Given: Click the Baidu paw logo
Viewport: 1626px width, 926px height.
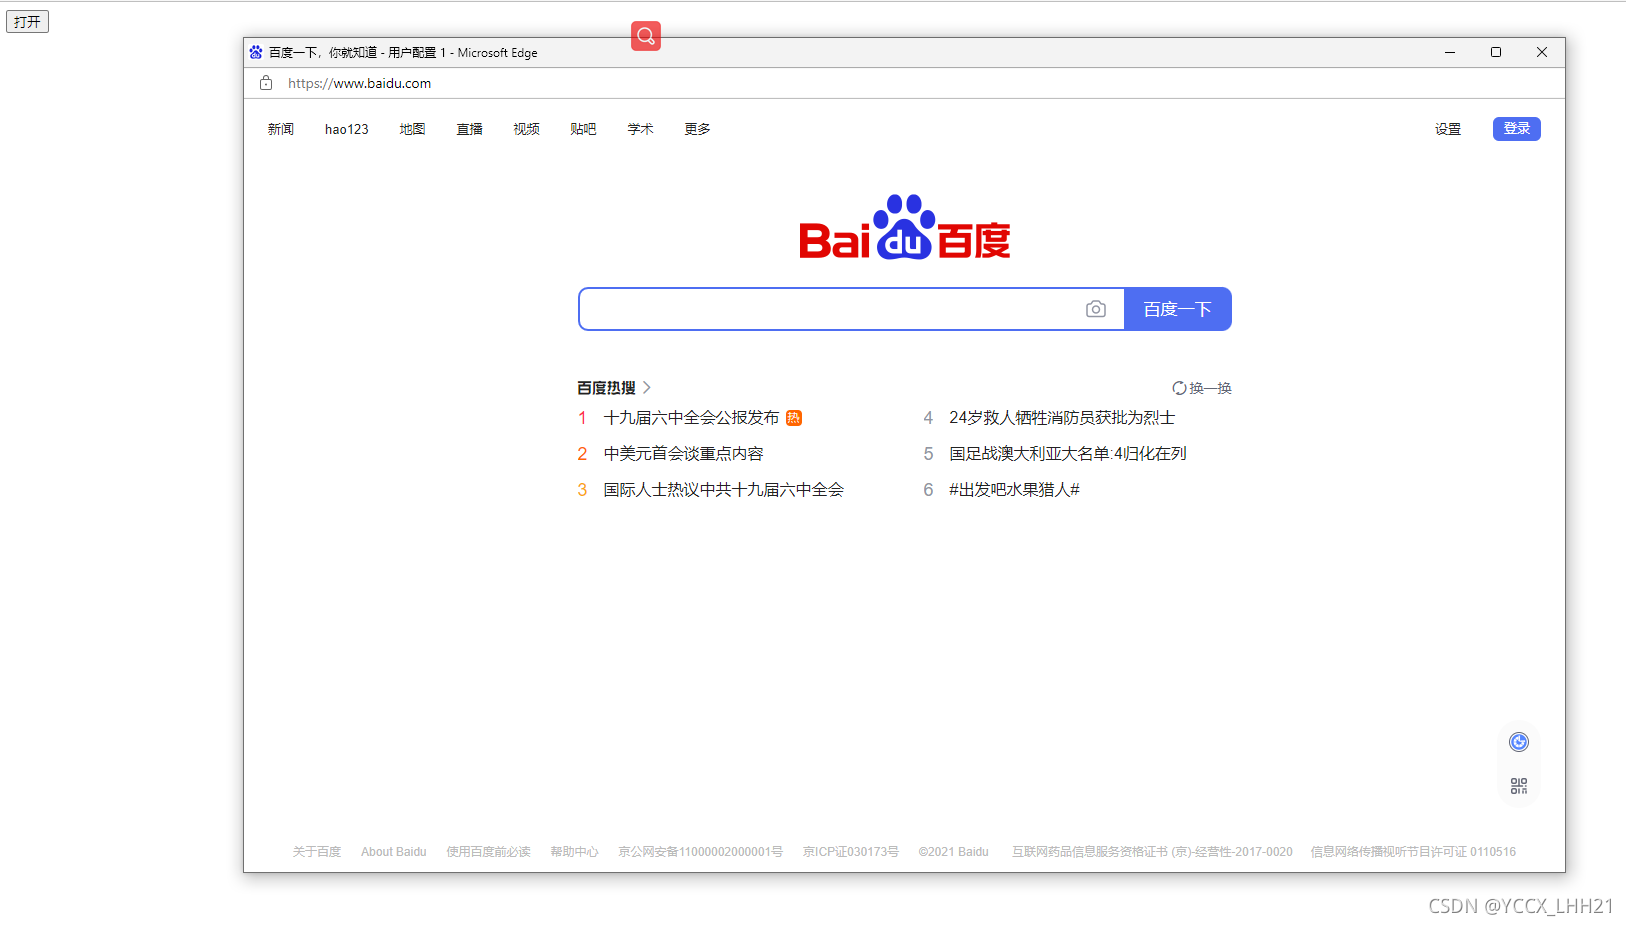Looking at the screenshot, I should pyautogui.click(x=904, y=228).
